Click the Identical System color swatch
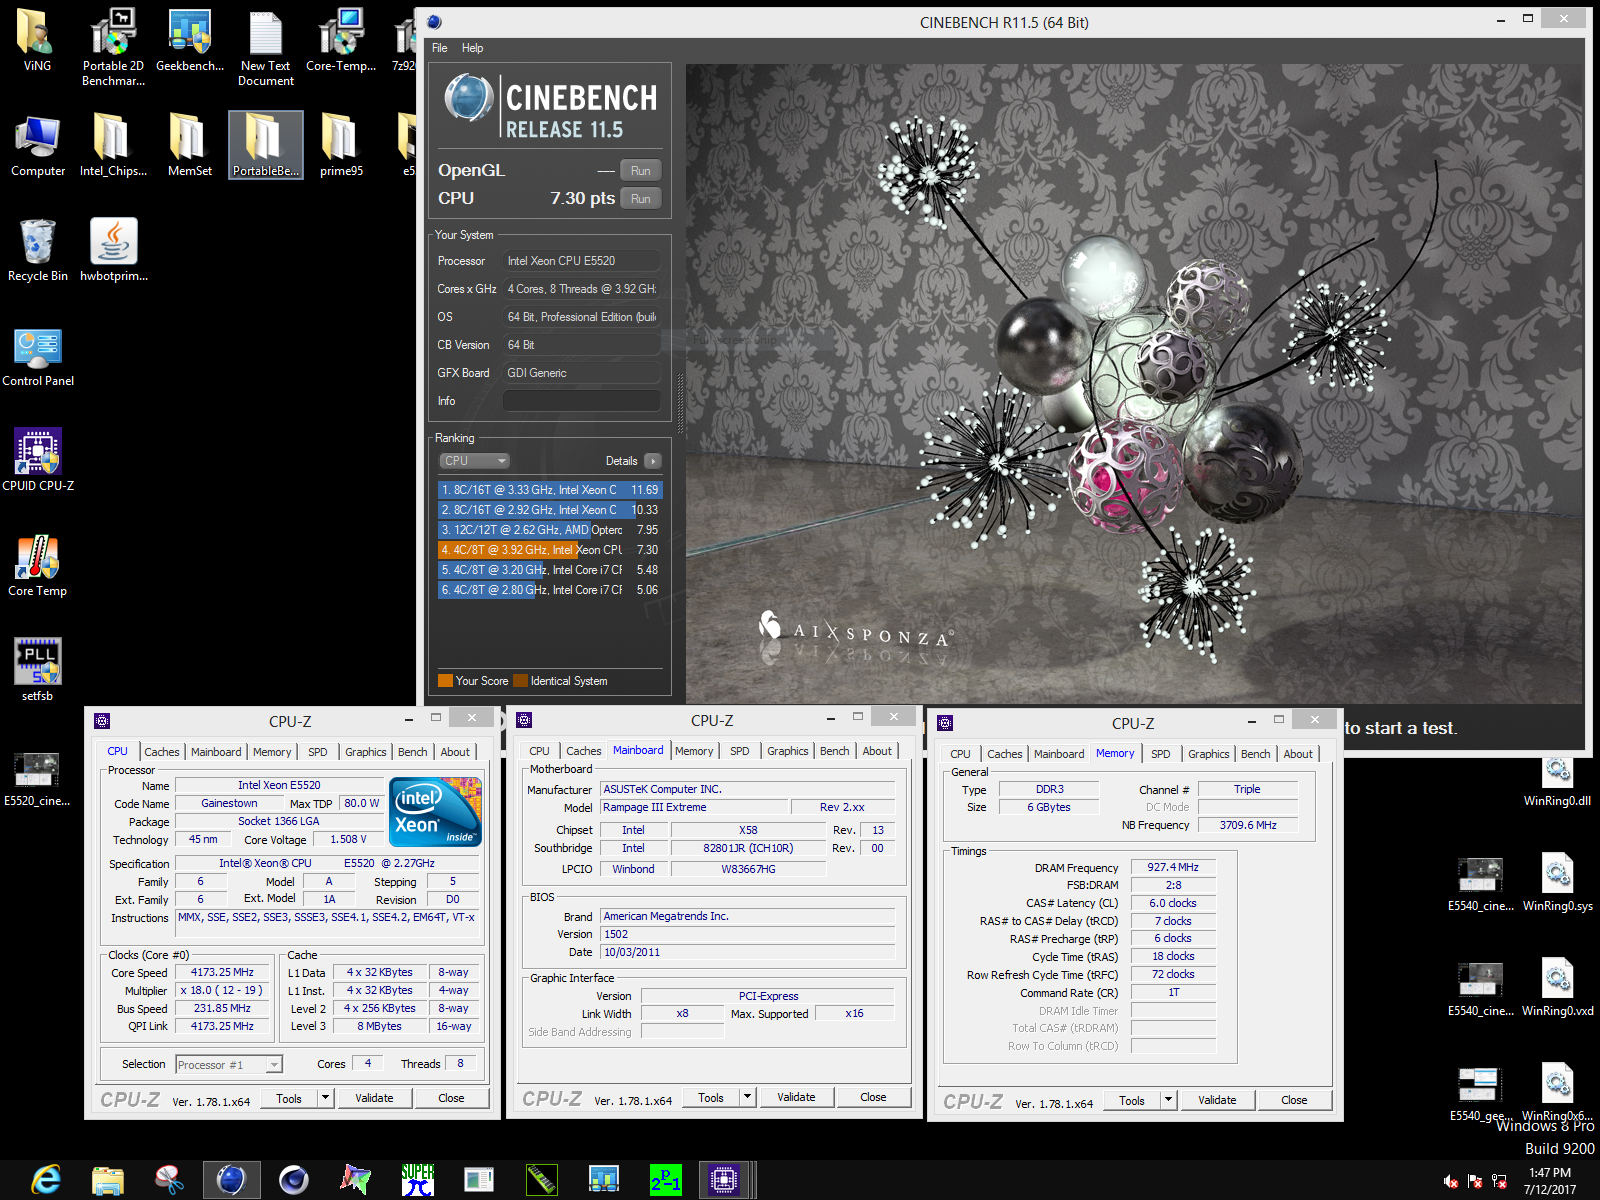The height and width of the screenshot is (1200, 1600). pos(520,681)
